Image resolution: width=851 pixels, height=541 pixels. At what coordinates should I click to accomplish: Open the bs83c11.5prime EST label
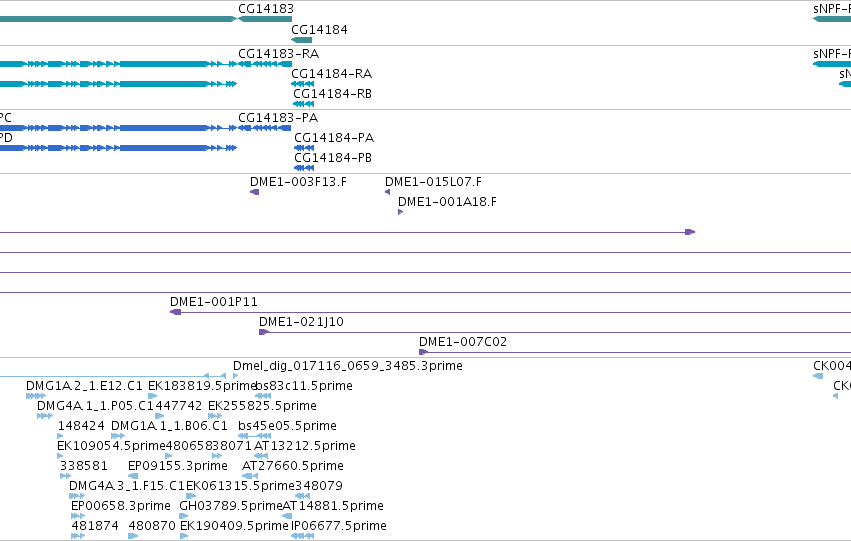coord(304,386)
